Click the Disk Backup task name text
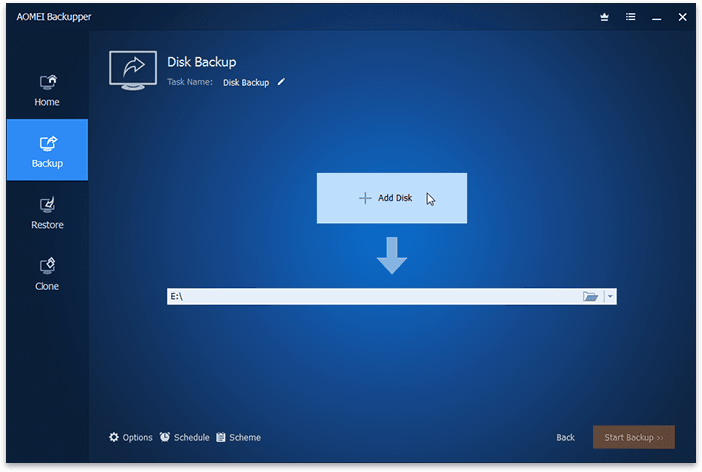 pos(245,82)
